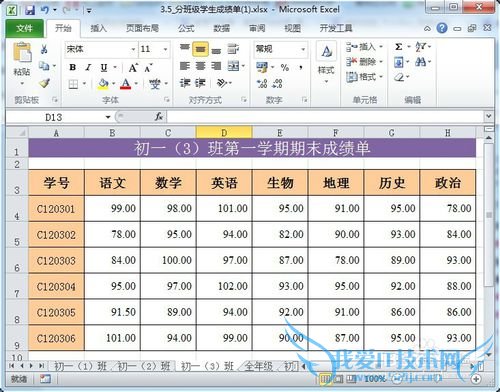Switch to the 开发工具 ribbon tab
500x392 pixels.
click(336, 28)
